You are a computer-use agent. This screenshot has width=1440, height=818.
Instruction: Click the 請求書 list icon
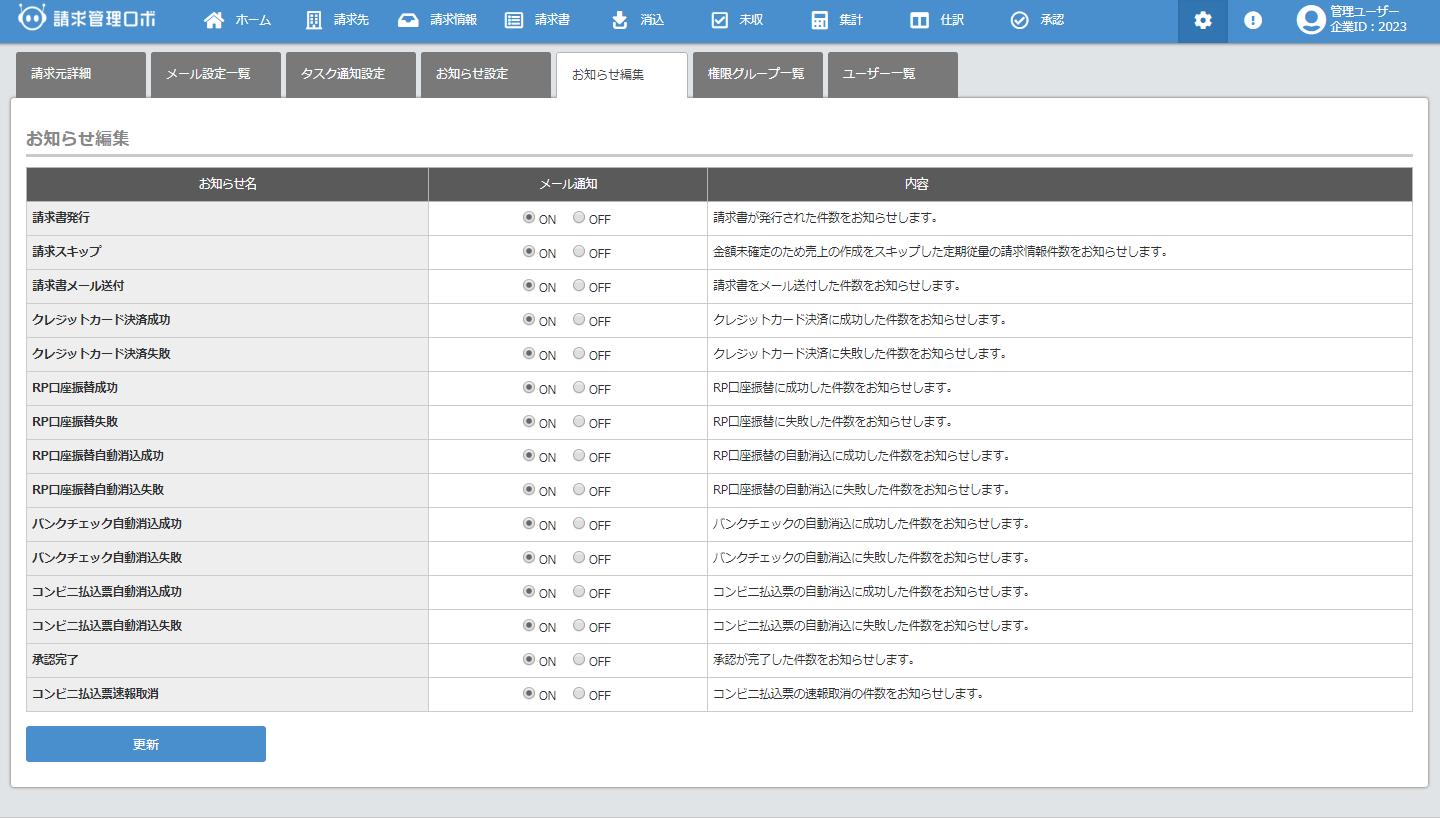(x=514, y=20)
